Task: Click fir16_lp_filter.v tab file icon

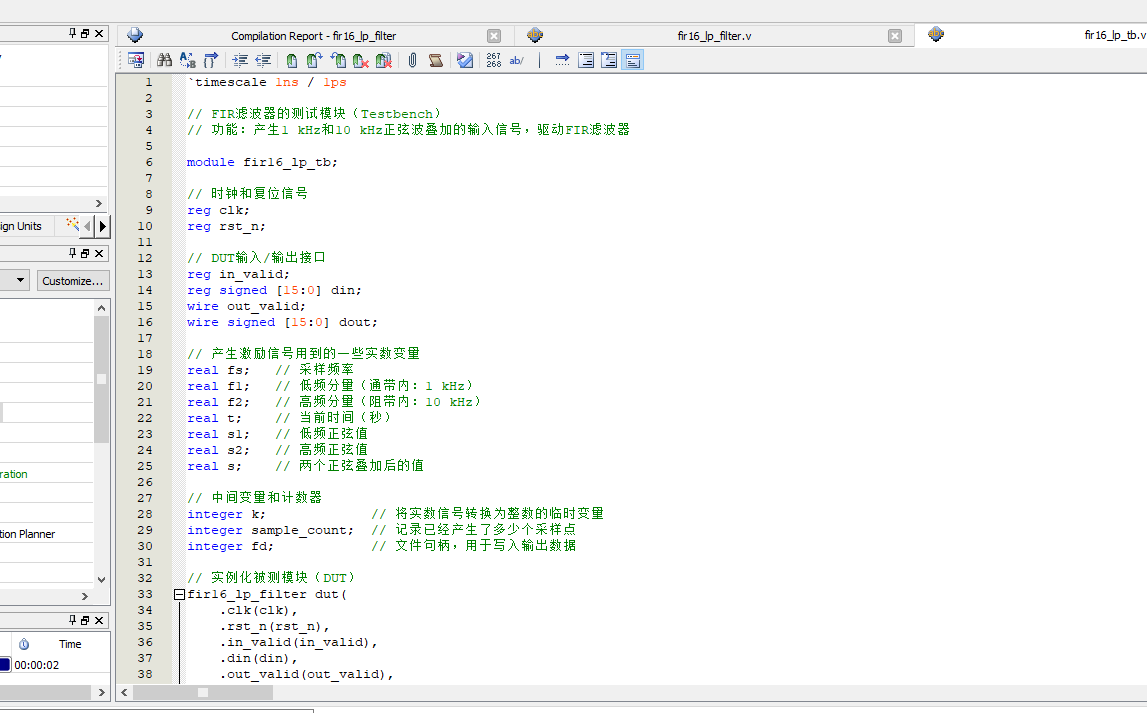Action: (535, 35)
